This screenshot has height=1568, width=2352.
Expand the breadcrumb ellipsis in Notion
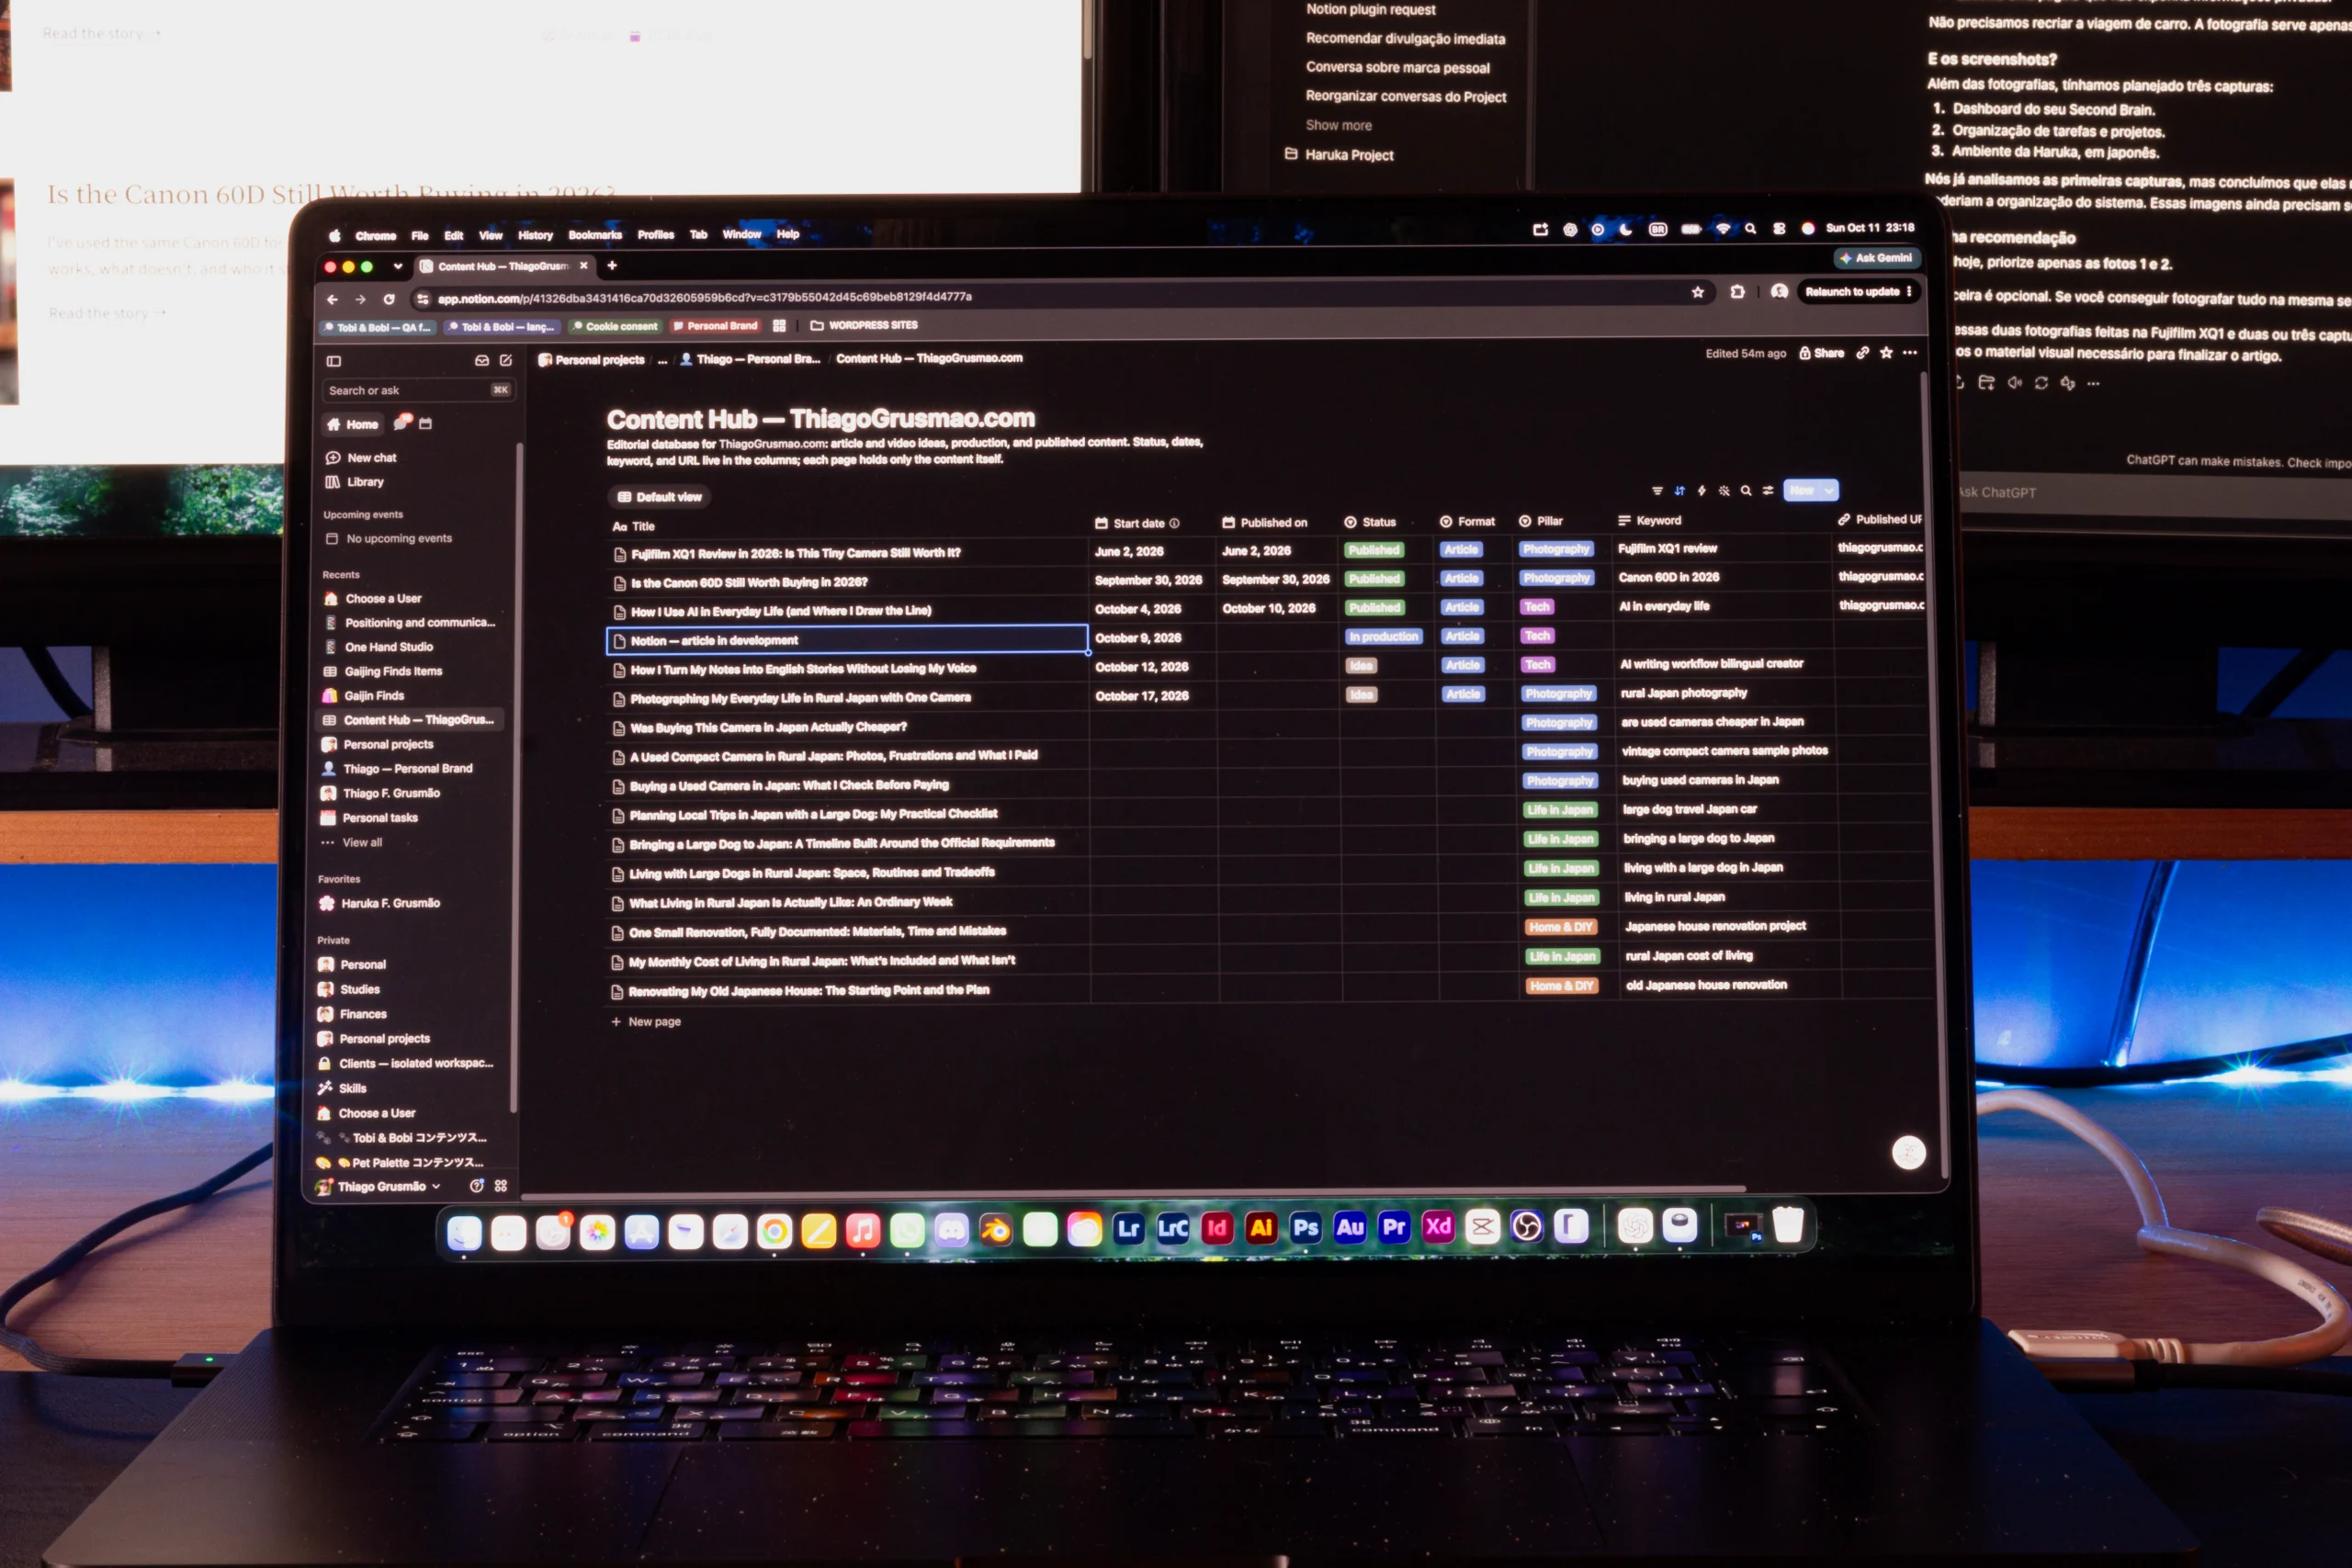662,360
